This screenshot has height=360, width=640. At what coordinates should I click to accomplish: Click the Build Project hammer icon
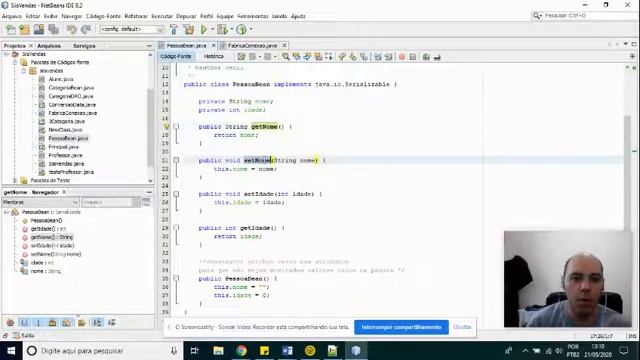[173, 29]
